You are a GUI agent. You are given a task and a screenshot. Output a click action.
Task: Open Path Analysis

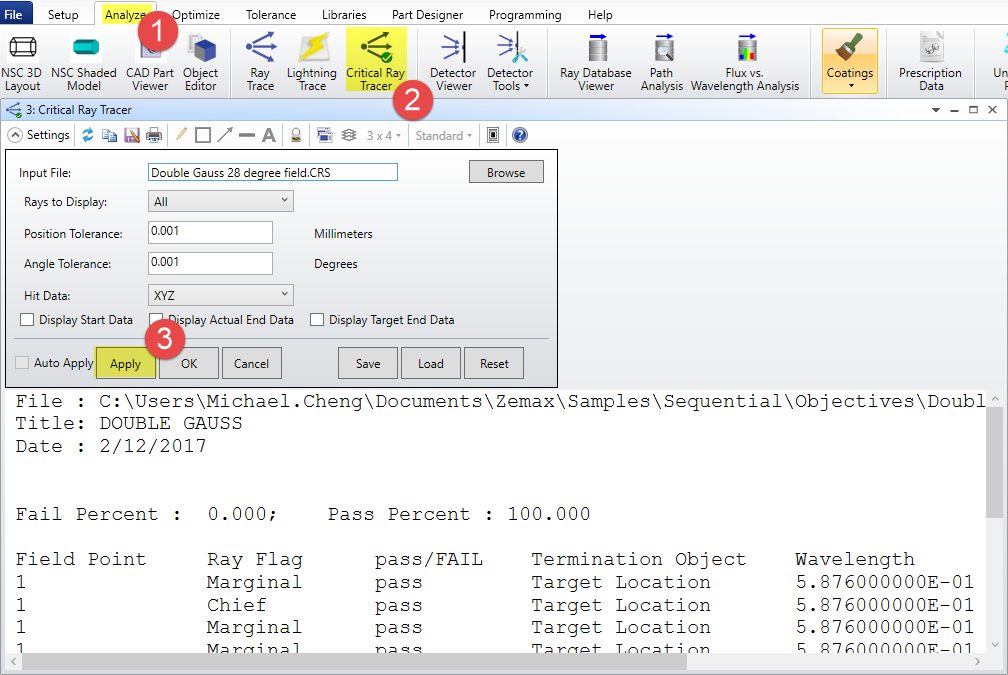662,63
